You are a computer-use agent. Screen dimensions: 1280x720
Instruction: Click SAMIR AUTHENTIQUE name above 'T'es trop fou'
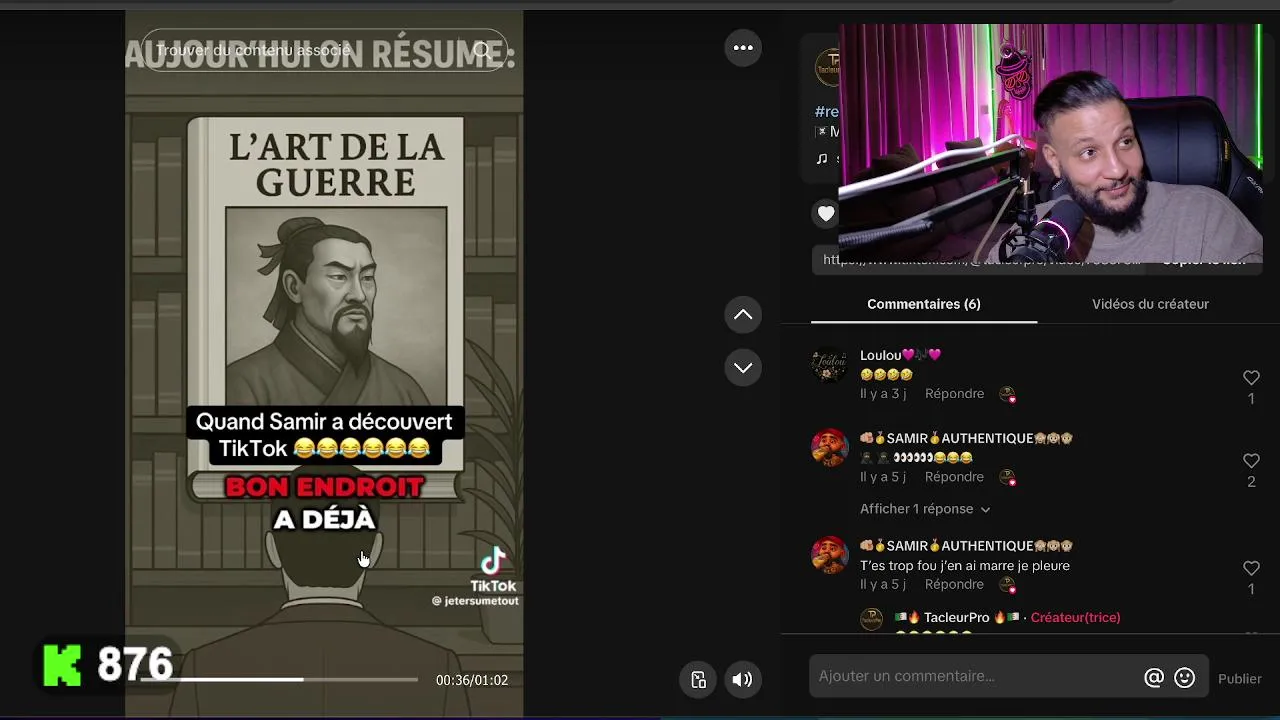tap(967, 546)
